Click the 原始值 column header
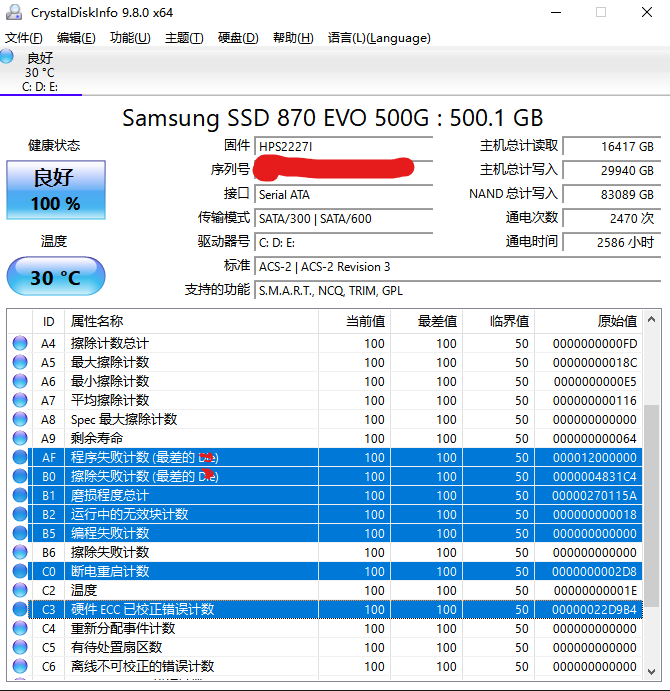Image resolution: width=670 pixels, height=691 pixels. click(x=588, y=321)
